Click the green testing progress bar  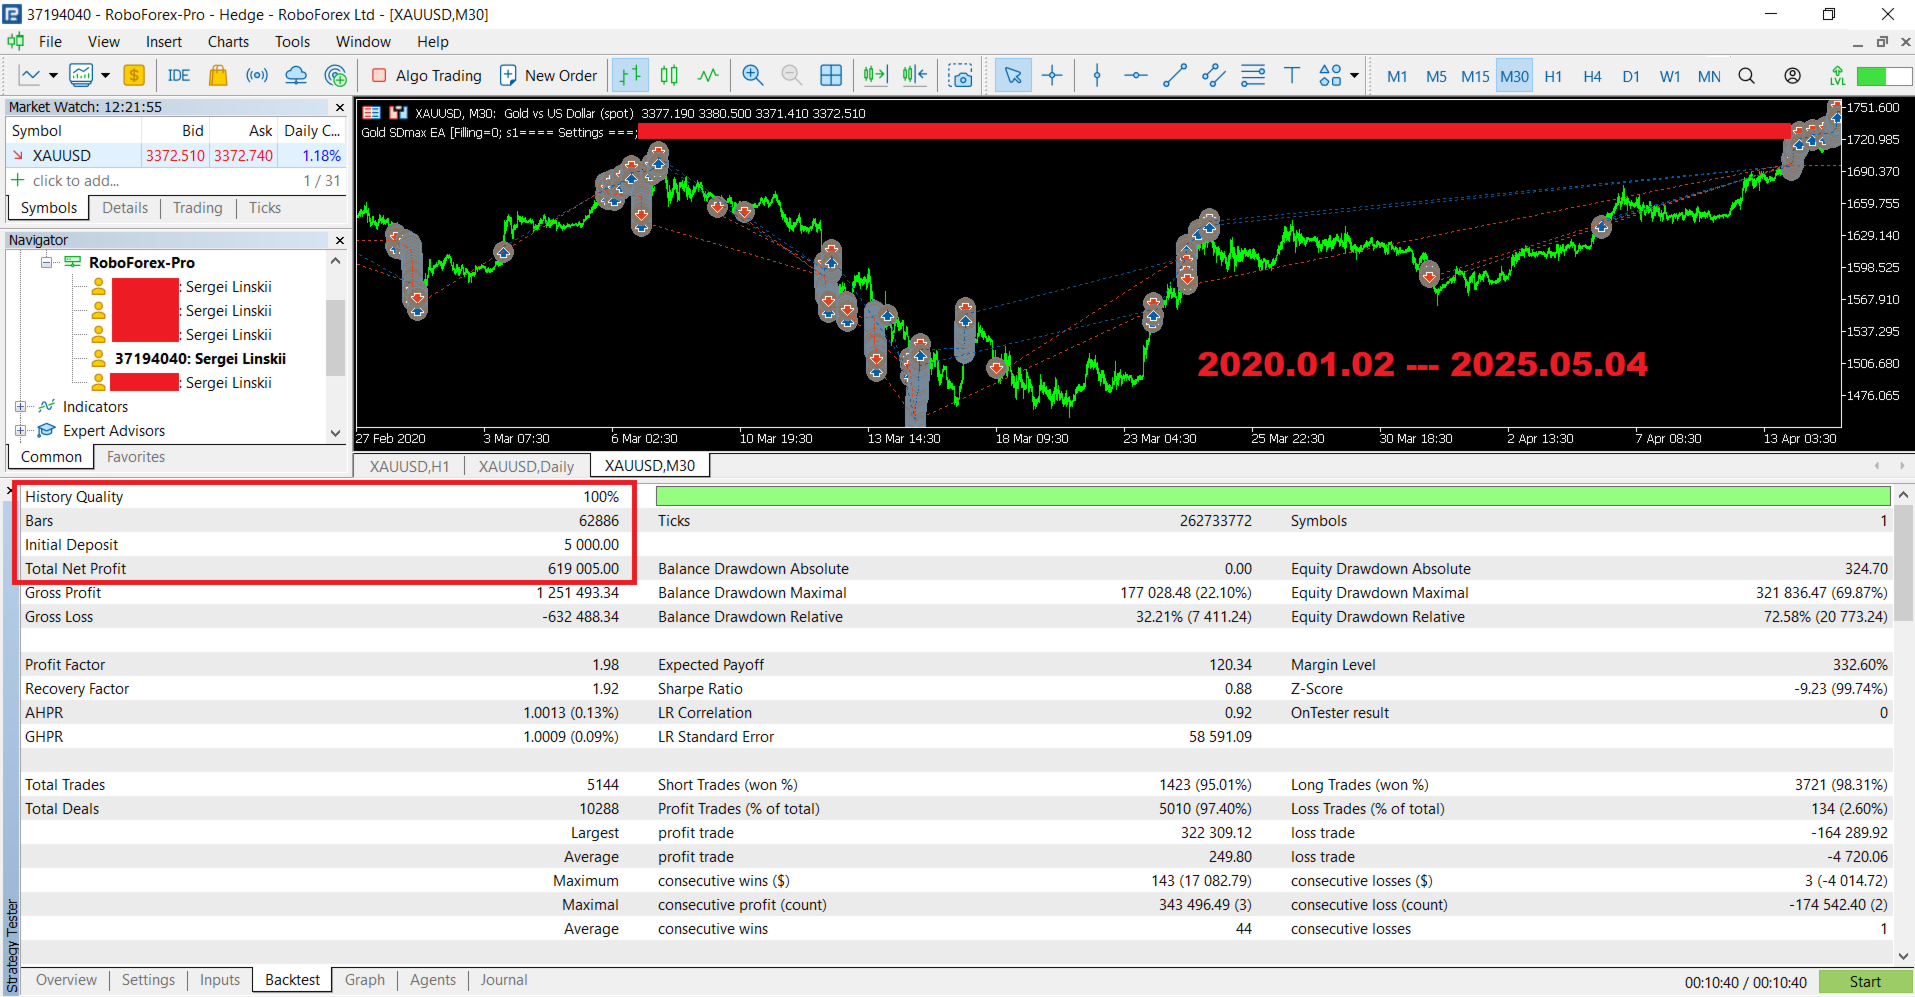point(1273,496)
